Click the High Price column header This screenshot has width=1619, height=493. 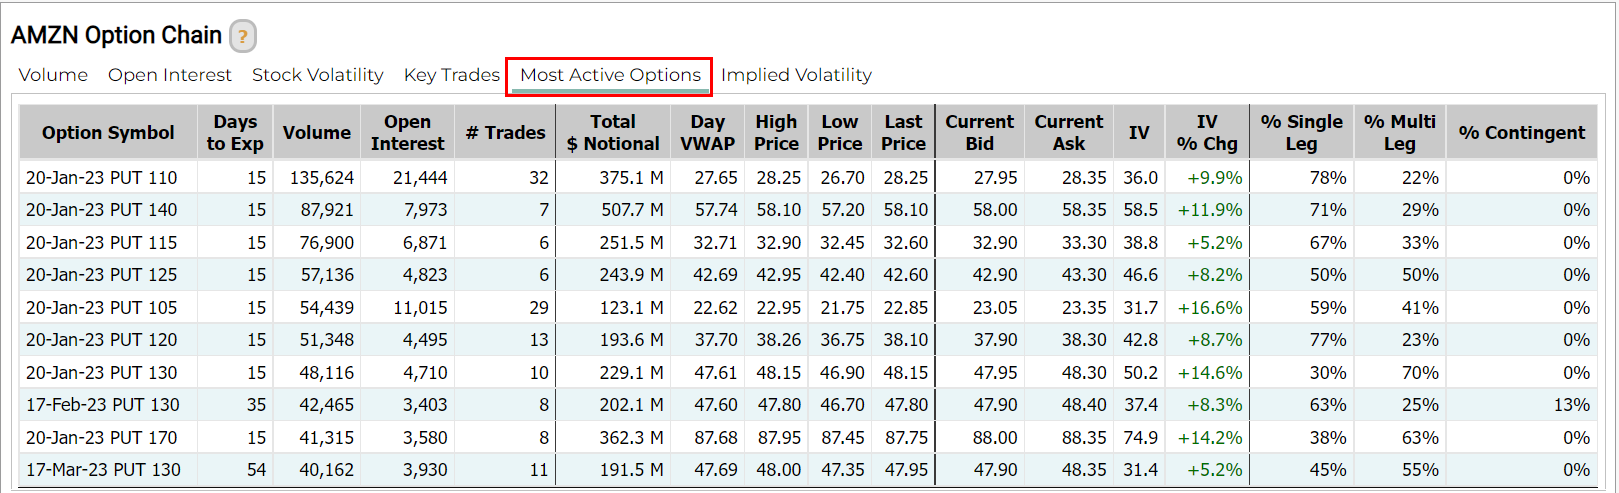(776, 132)
